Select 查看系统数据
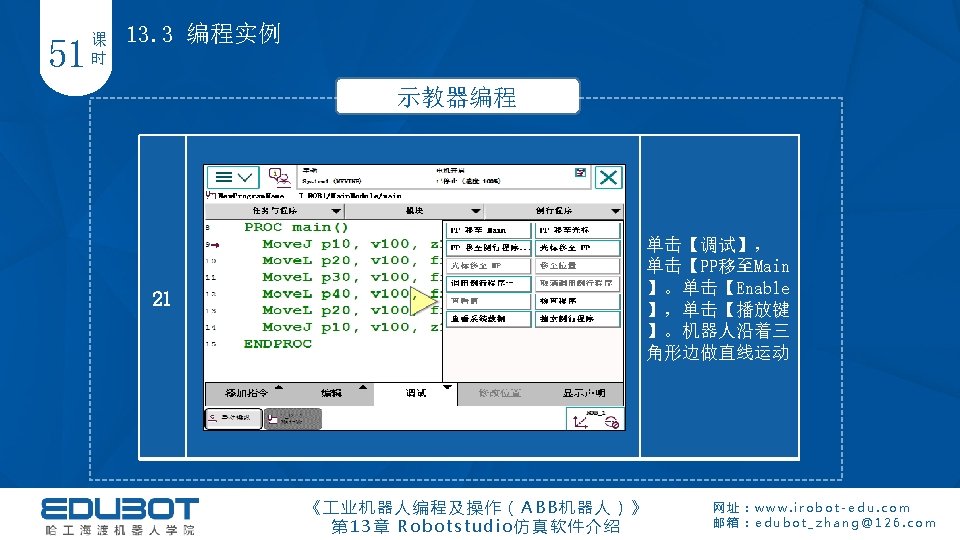960x540 pixels. (489, 319)
